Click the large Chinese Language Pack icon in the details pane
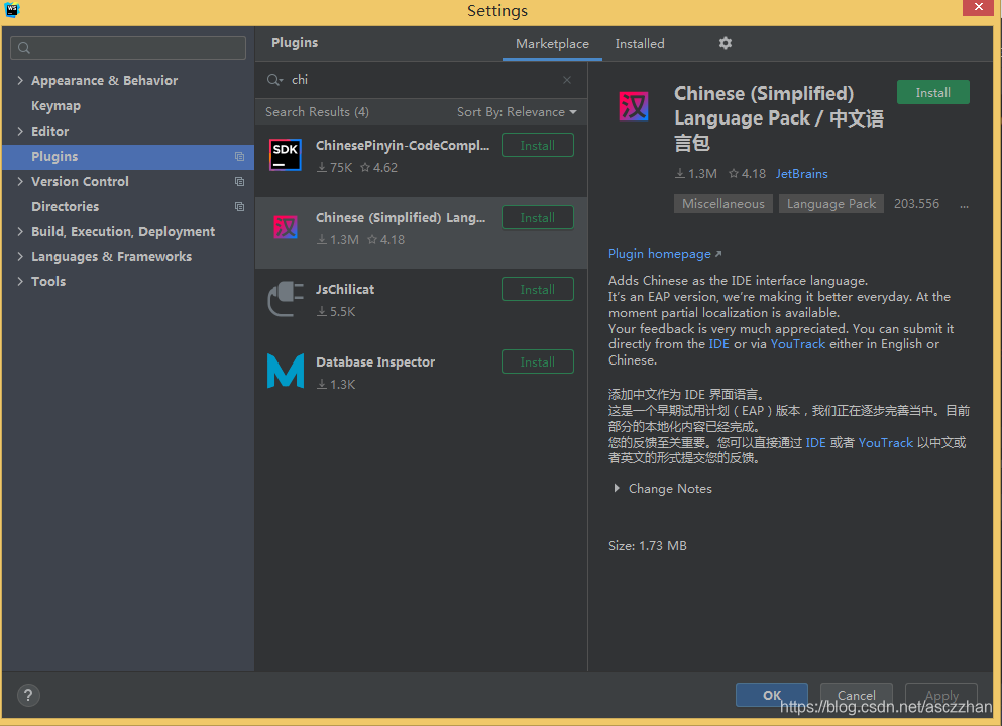 click(634, 105)
